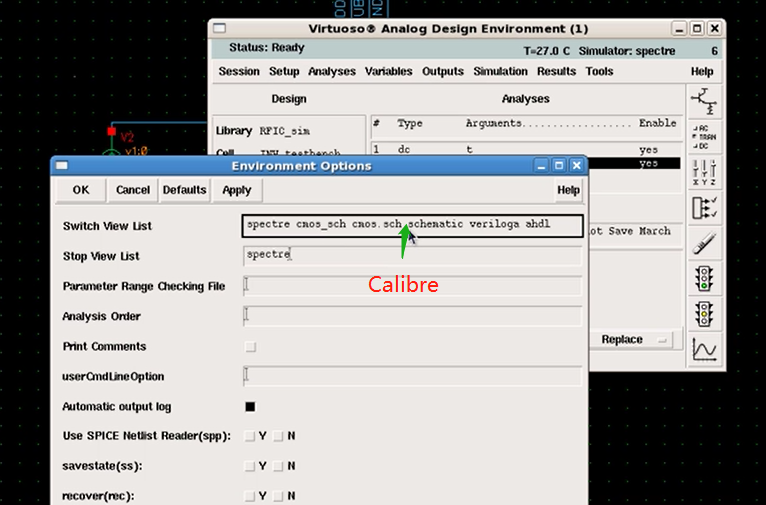
Task: Click the red V2 pin in schematic
Action: coord(111,131)
